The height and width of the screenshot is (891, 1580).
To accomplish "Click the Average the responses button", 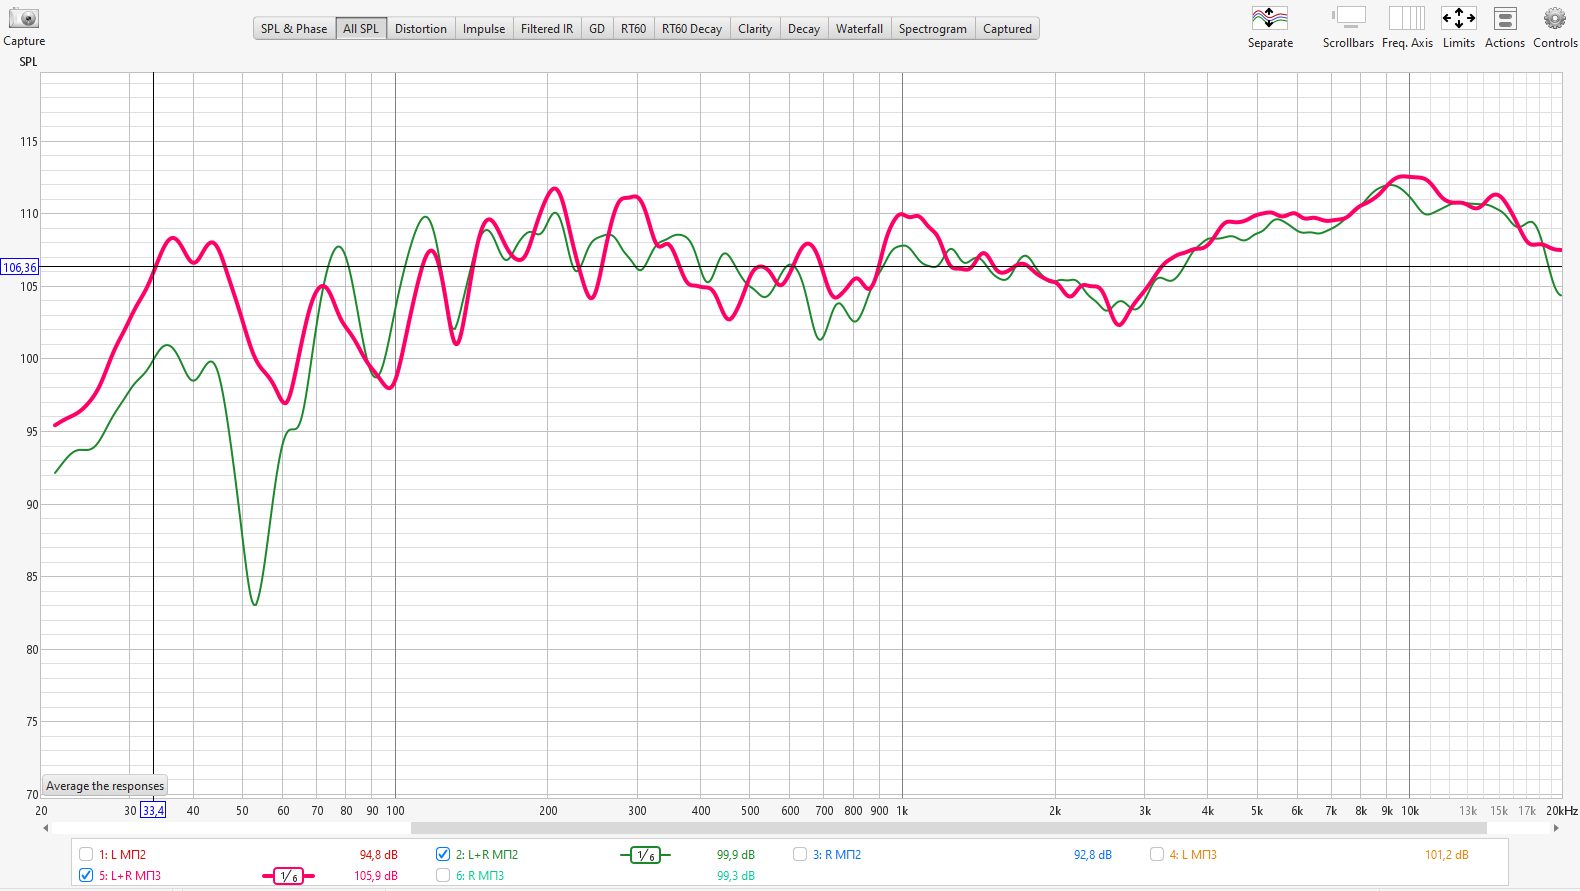I will tap(105, 786).
